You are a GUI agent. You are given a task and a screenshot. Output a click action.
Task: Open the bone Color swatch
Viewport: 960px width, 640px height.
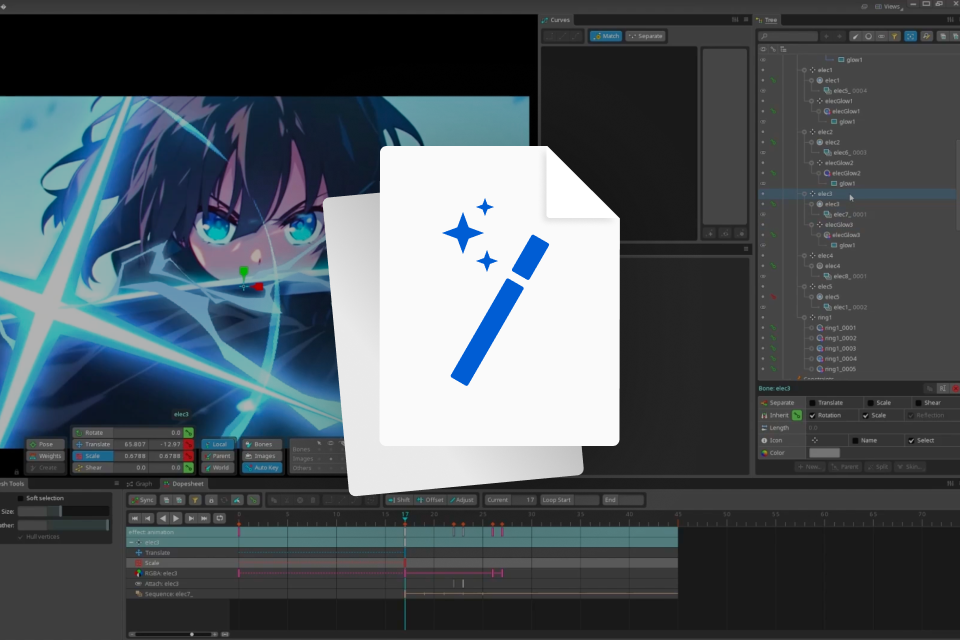coord(824,453)
